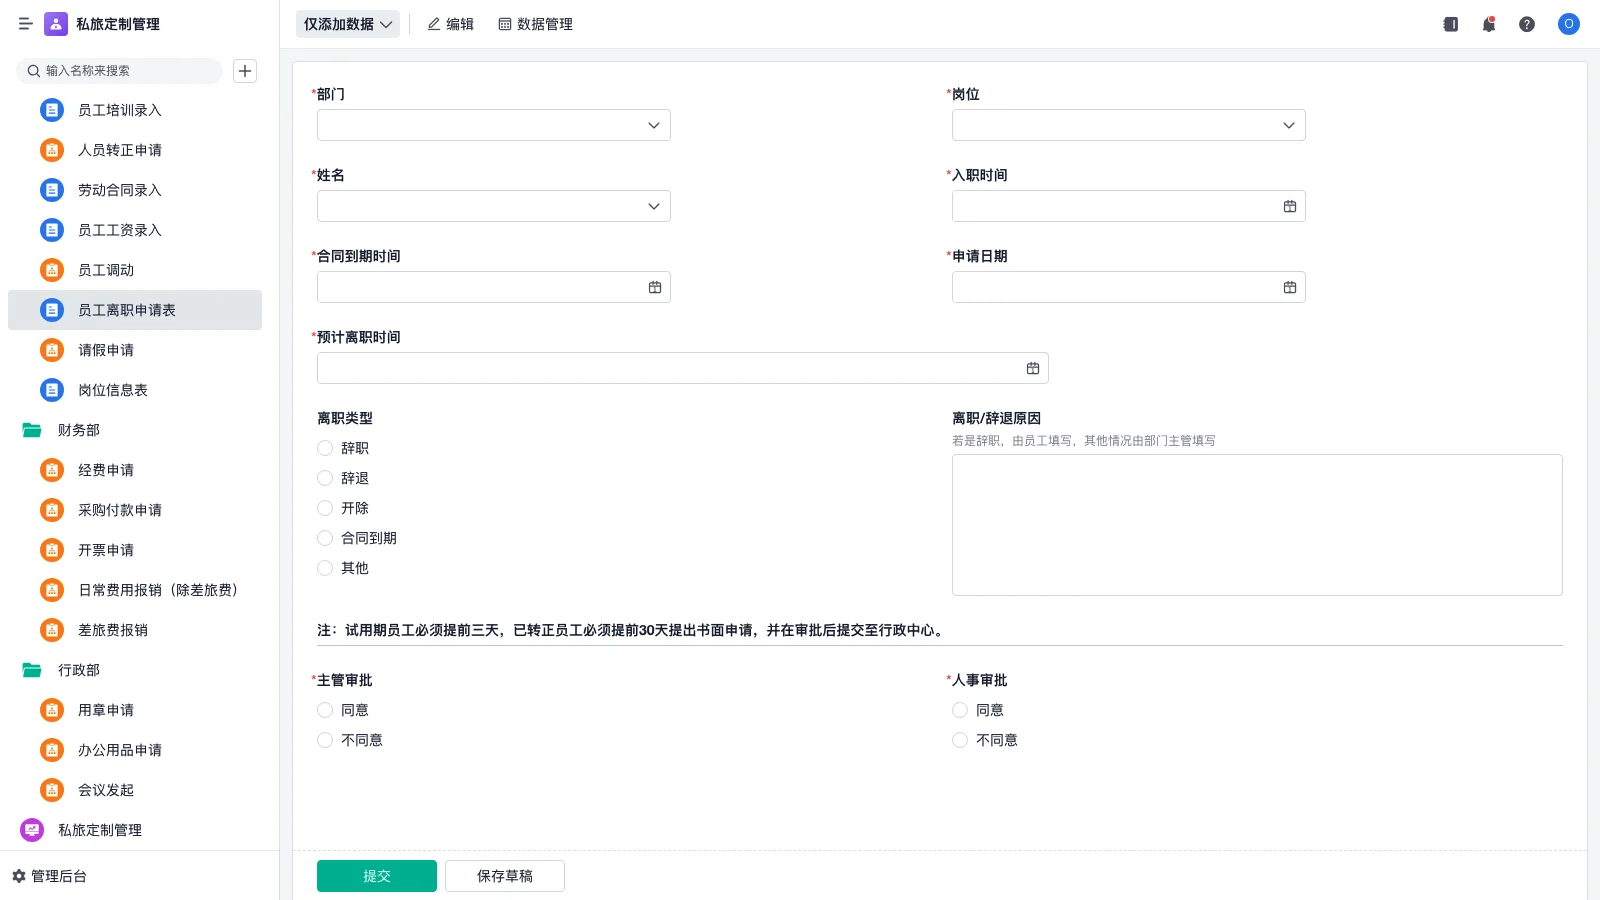Image resolution: width=1600 pixels, height=900 pixels.
Task: Collapse the sidebar via hamburger icon
Action: [26, 24]
